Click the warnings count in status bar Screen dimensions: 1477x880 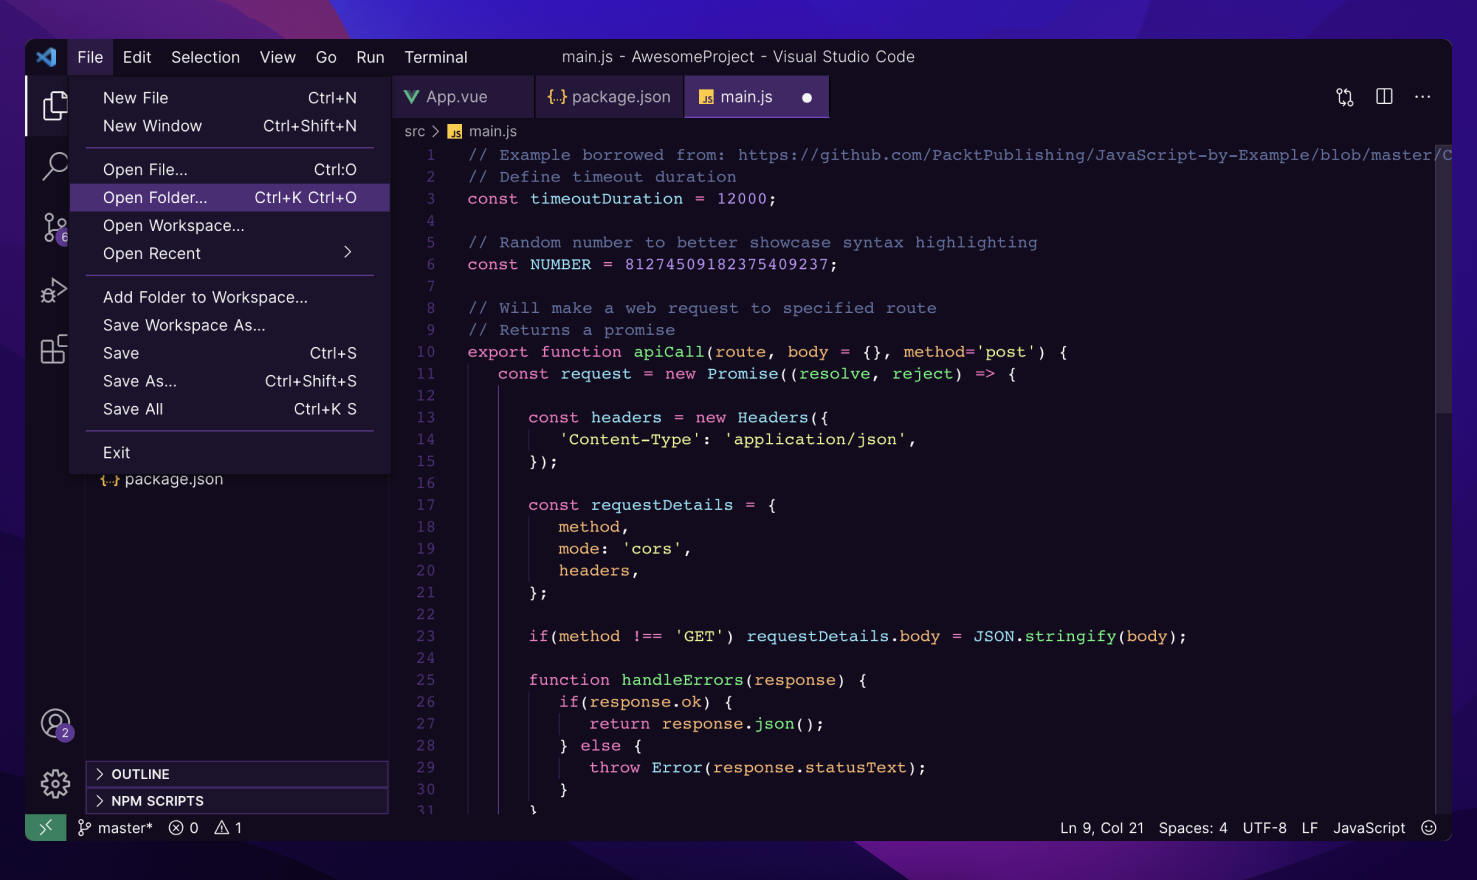click(228, 828)
